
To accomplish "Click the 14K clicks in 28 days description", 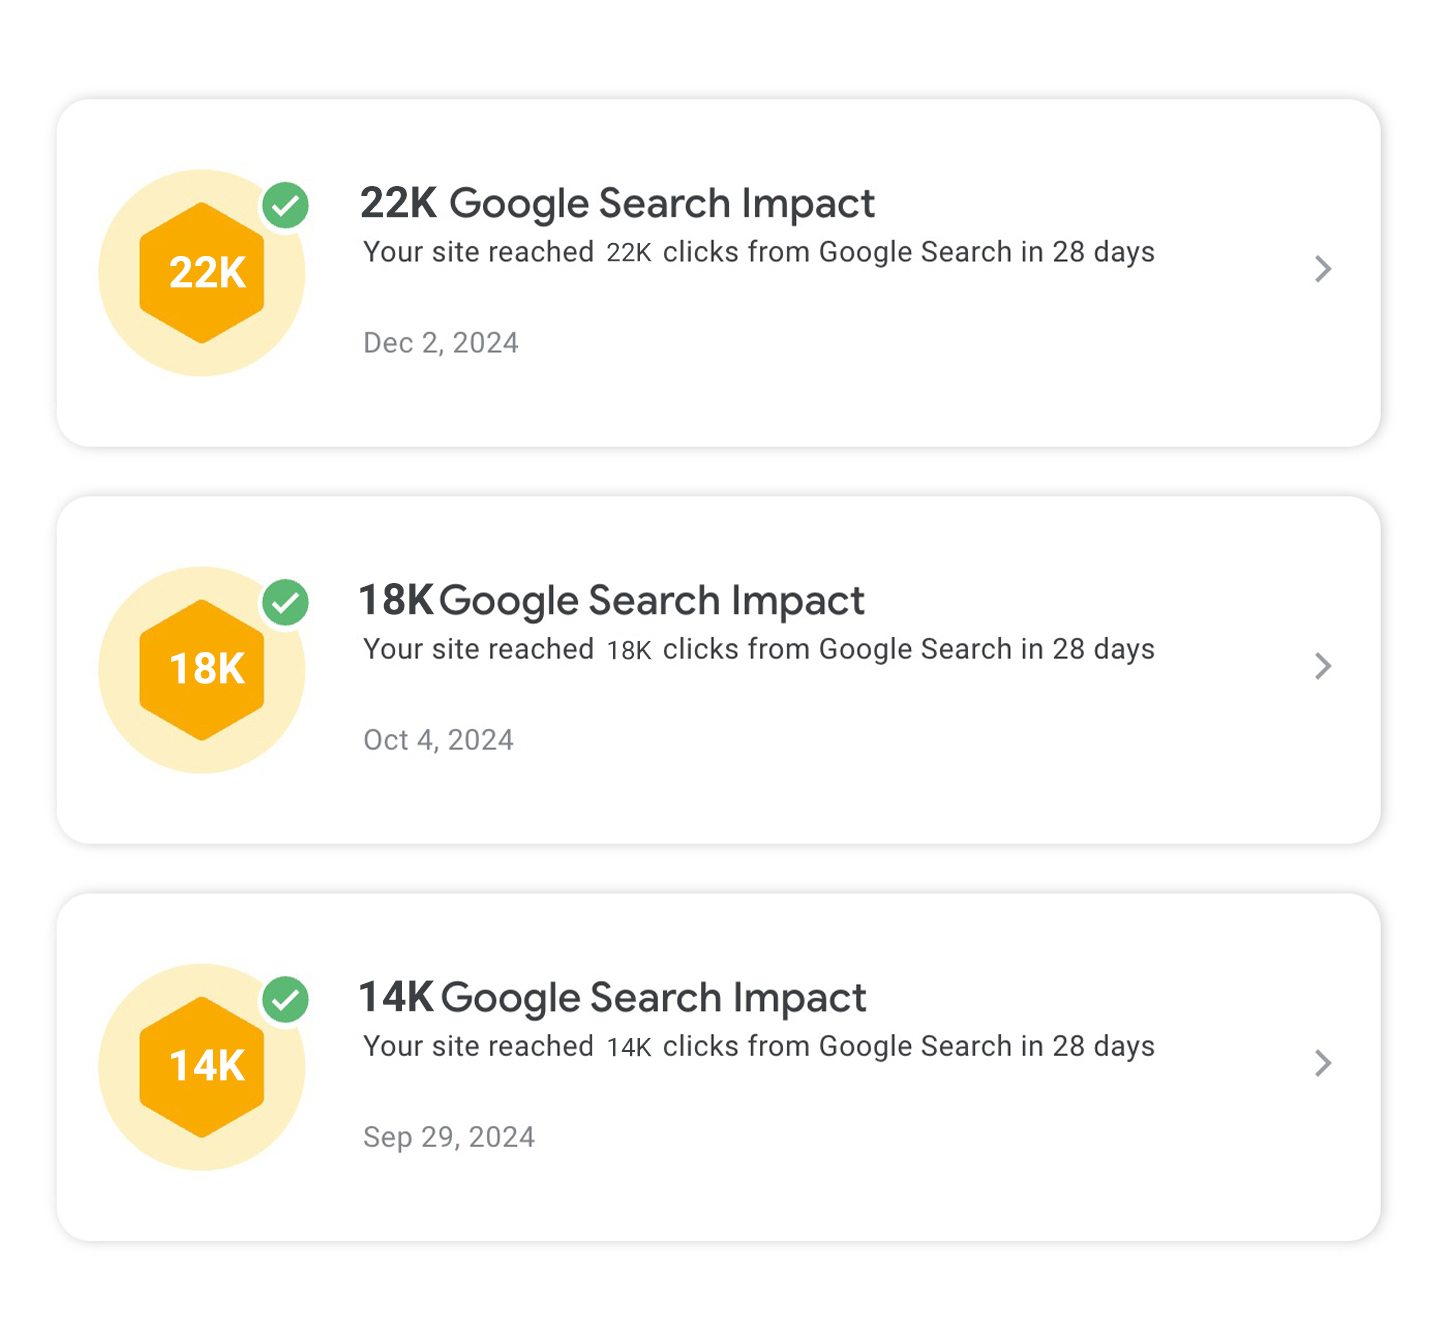I will 758,1046.
